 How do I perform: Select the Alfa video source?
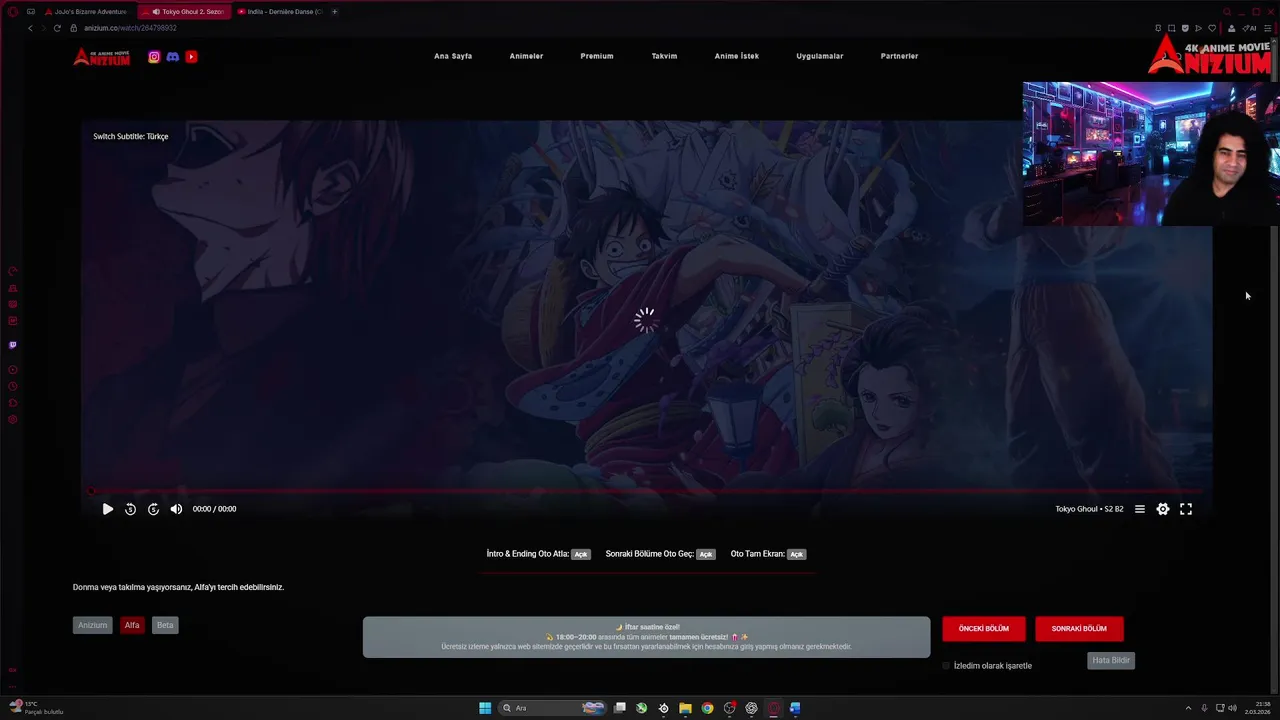132,625
